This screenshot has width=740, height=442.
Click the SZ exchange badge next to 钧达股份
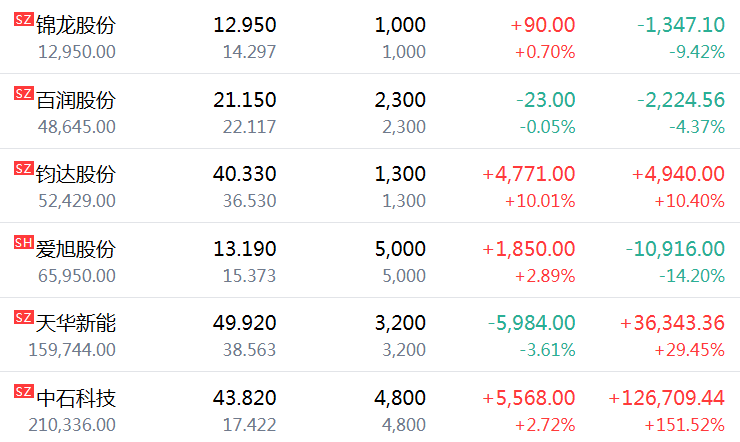pyautogui.click(x=23, y=168)
